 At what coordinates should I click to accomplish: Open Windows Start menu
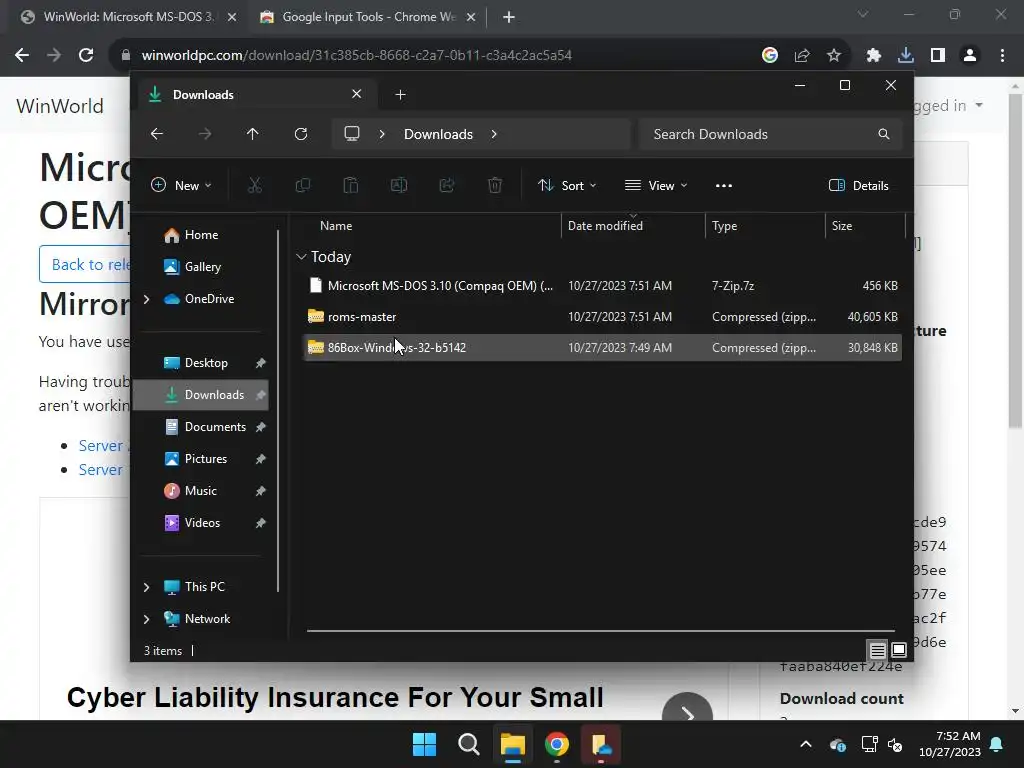click(x=424, y=744)
